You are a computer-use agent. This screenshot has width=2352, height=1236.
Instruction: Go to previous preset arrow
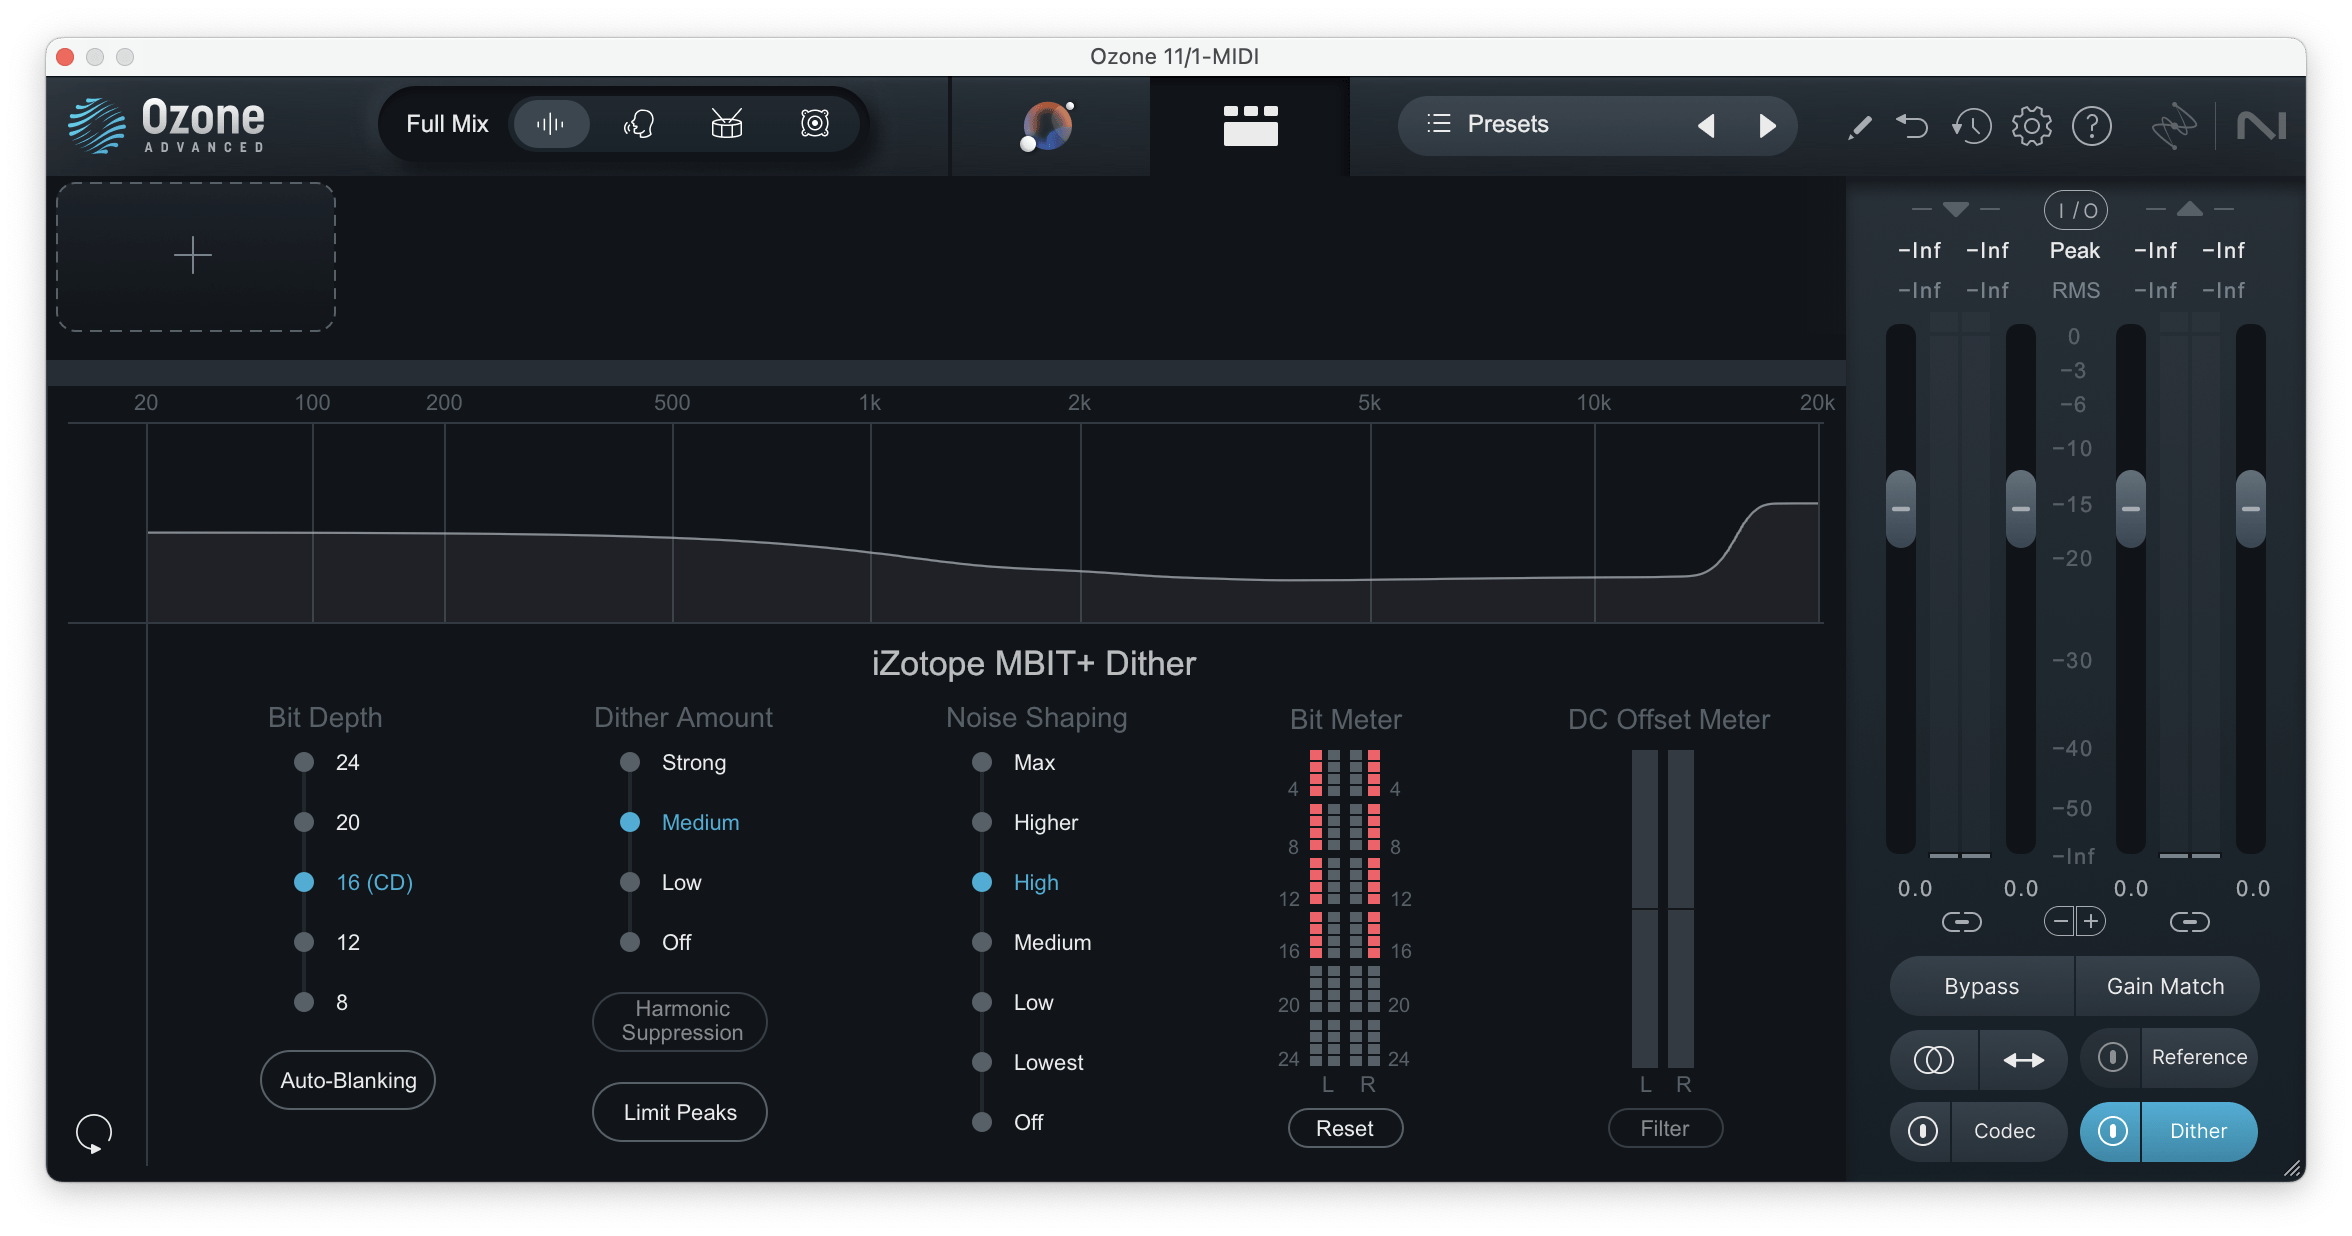coord(1707,125)
